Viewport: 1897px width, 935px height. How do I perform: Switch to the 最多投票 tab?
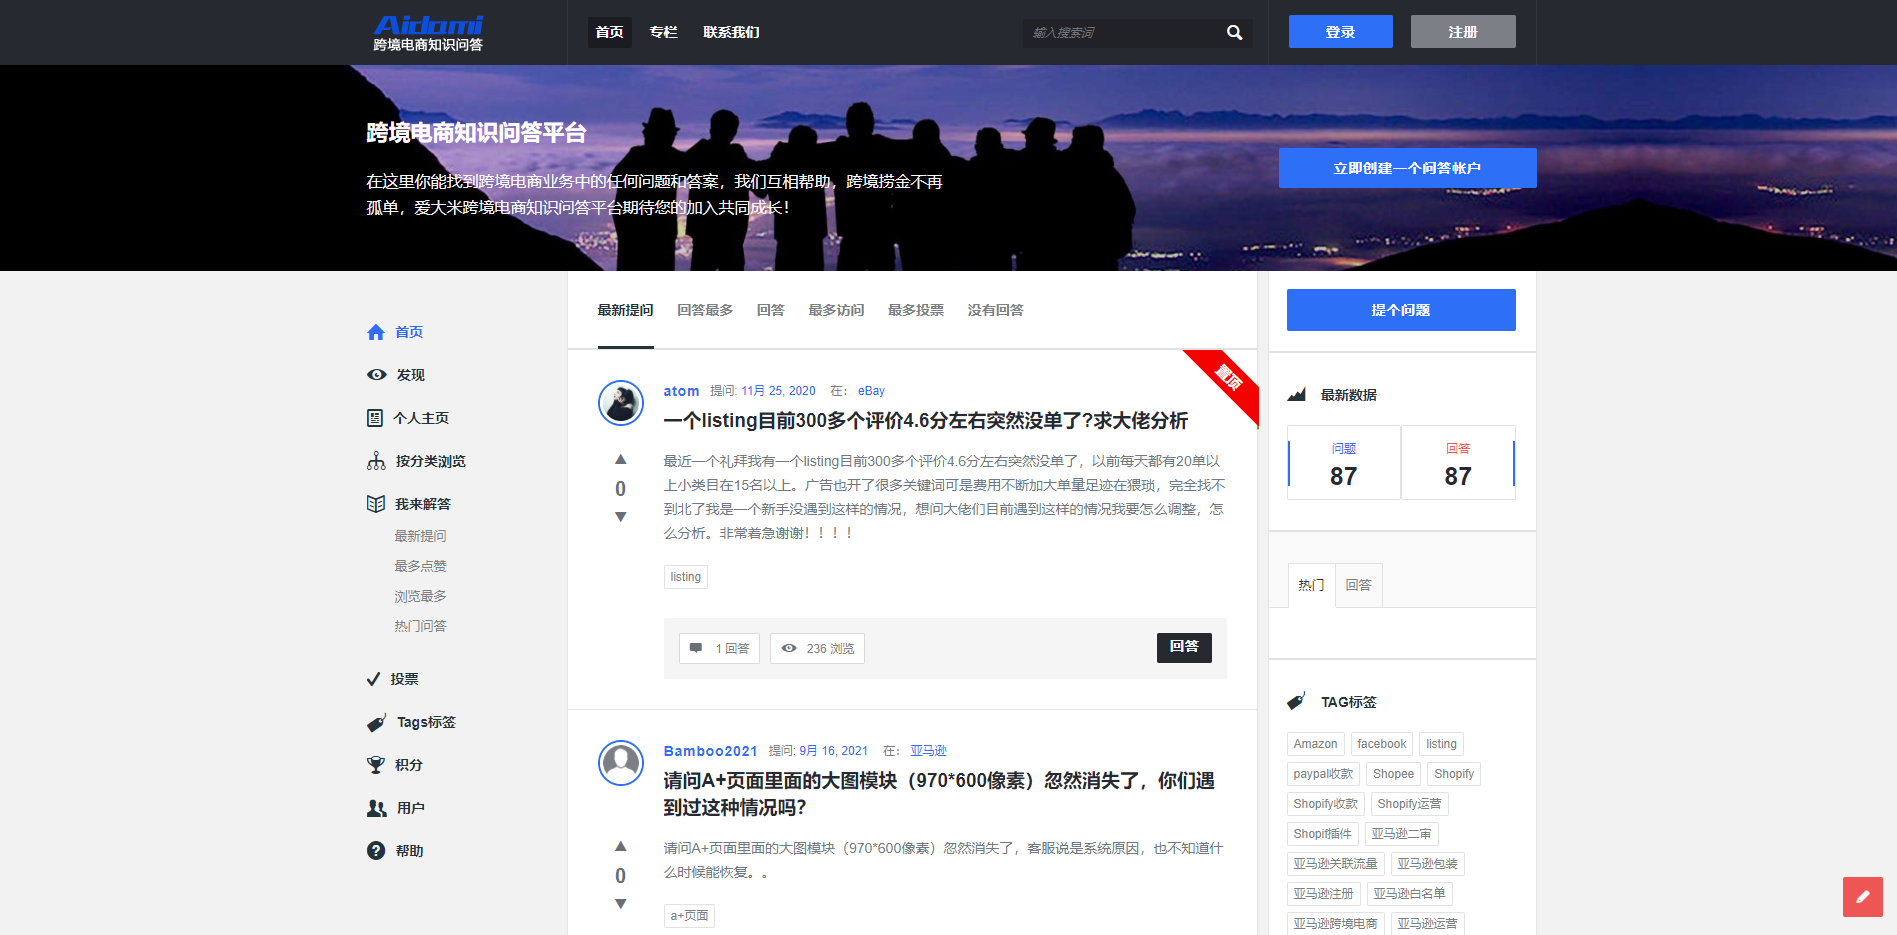pos(916,310)
